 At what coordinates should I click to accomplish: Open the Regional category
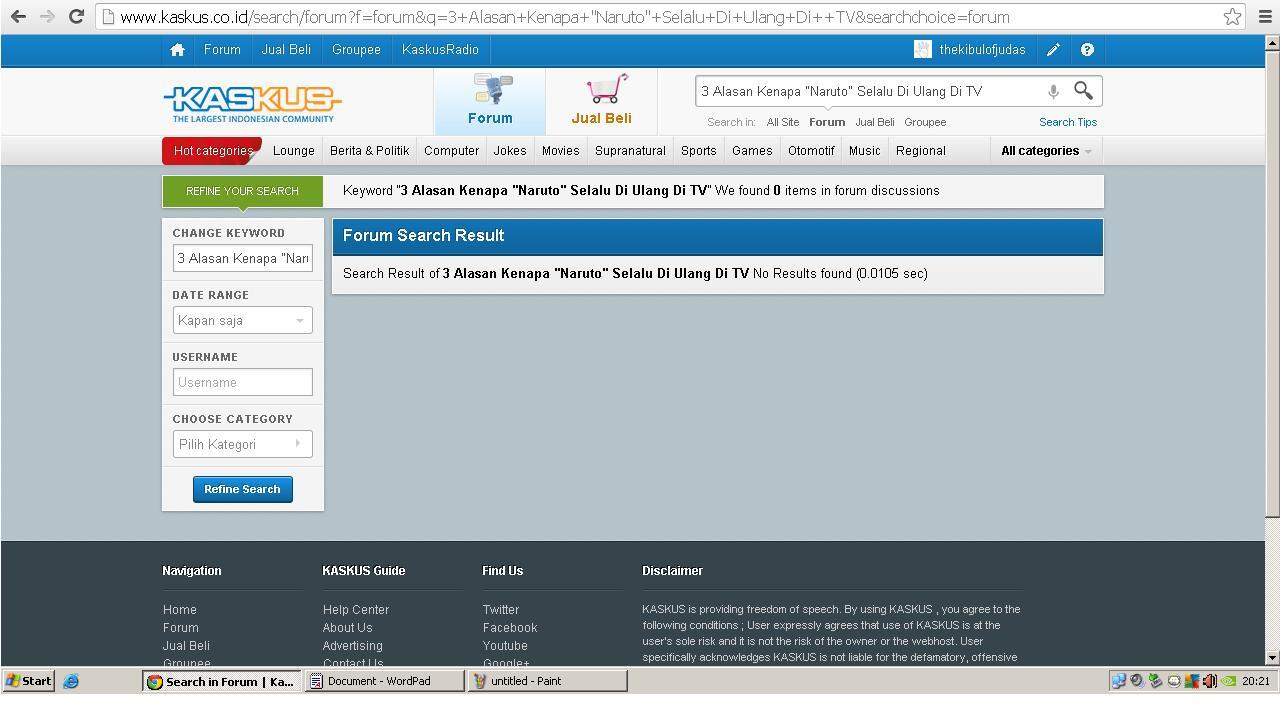(x=920, y=151)
